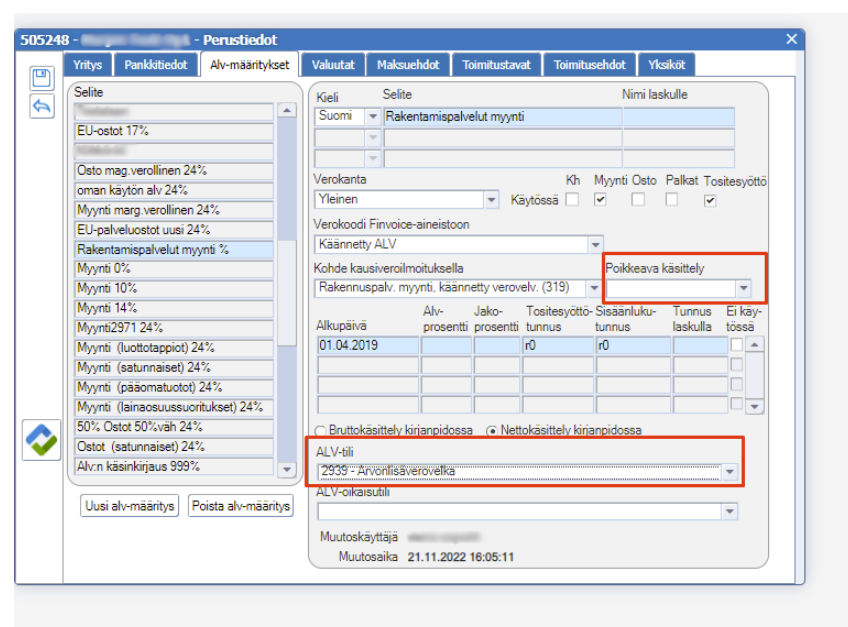Click down arrow of the Selite list scrollbar
This screenshot has width=848, height=627.
point(287,470)
